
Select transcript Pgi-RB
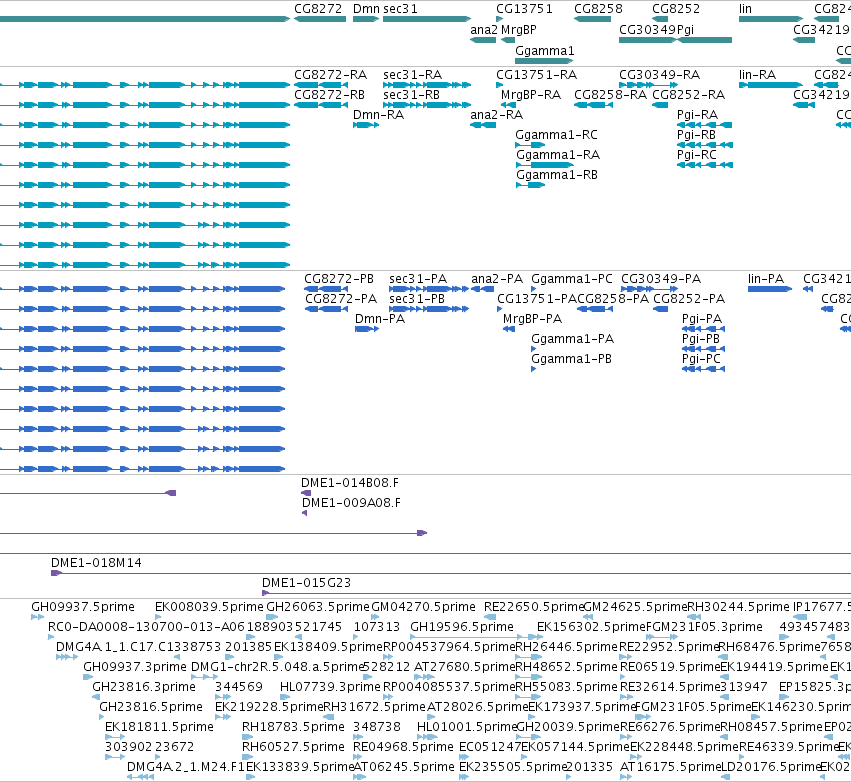pyautogui.click(x=696, y=135)
